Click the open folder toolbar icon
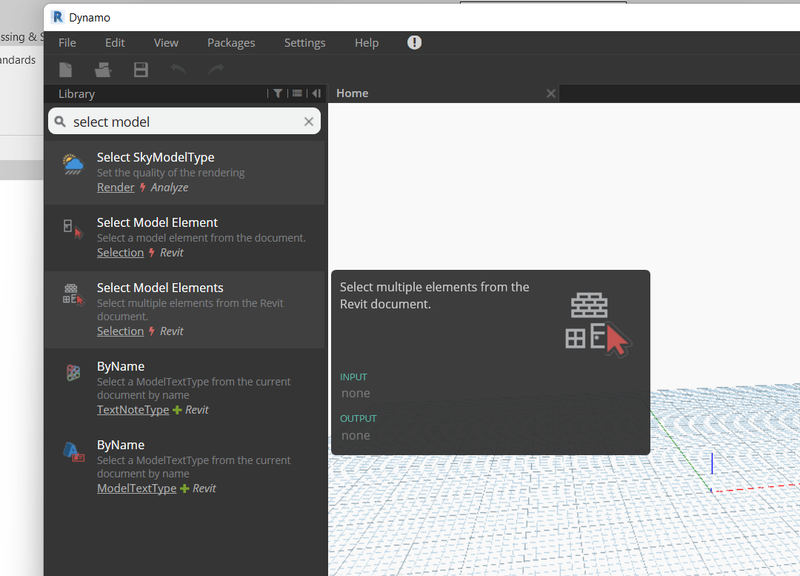Image resolution: width=800 pixels, height=576 pixels. point(103,69)
